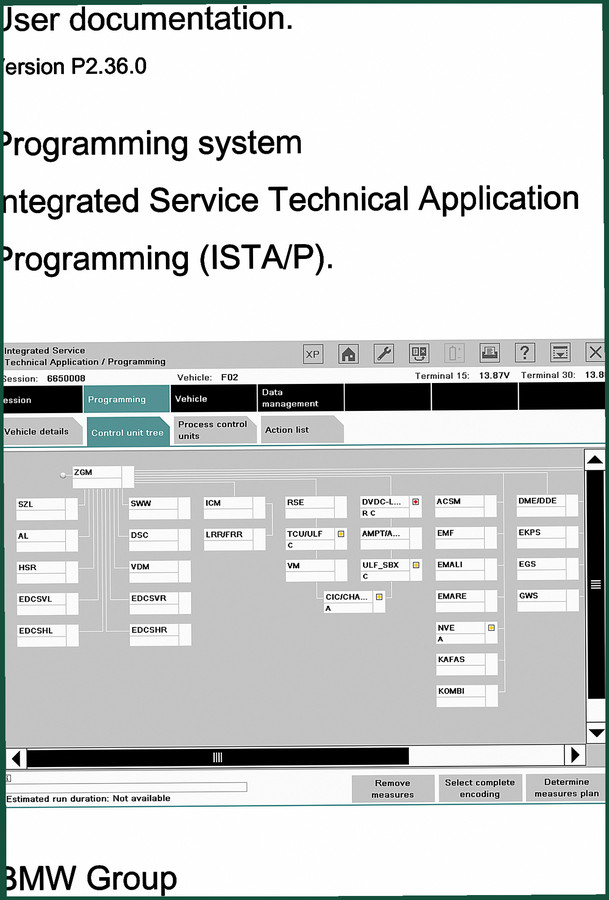The height and width of the screenshot is (900, 609).
Task: Select the EDCSVR control unit
Action: [160, 603]
